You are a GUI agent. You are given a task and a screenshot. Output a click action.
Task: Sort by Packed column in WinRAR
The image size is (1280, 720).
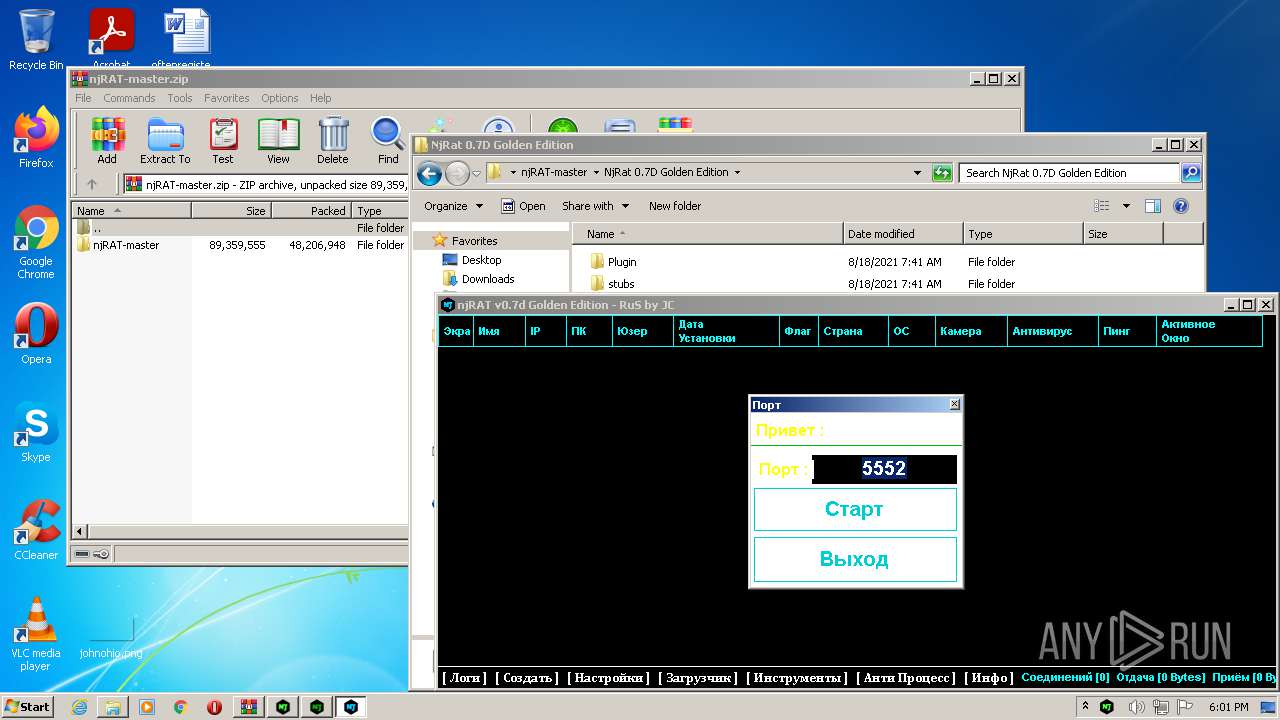point(310,211)
